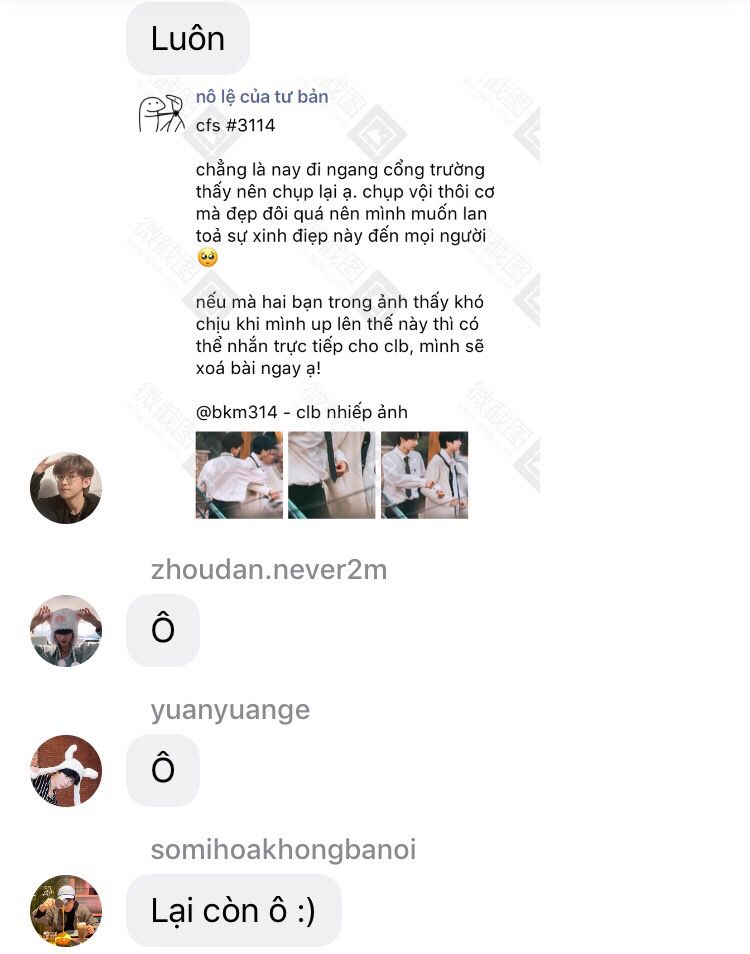Viewport: 750px width, 954px height.
Task: Tap the doodle avatar of nô lệ của tư bản
Action: (161, 113)
